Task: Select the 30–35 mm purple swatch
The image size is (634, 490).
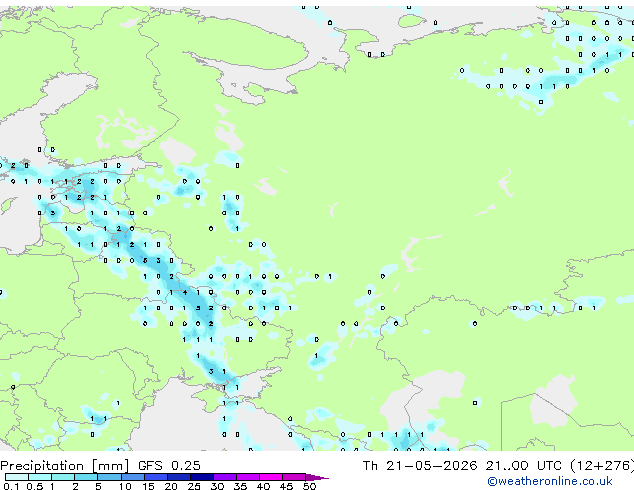Action: pyautogui.click(x=224, y=477)
